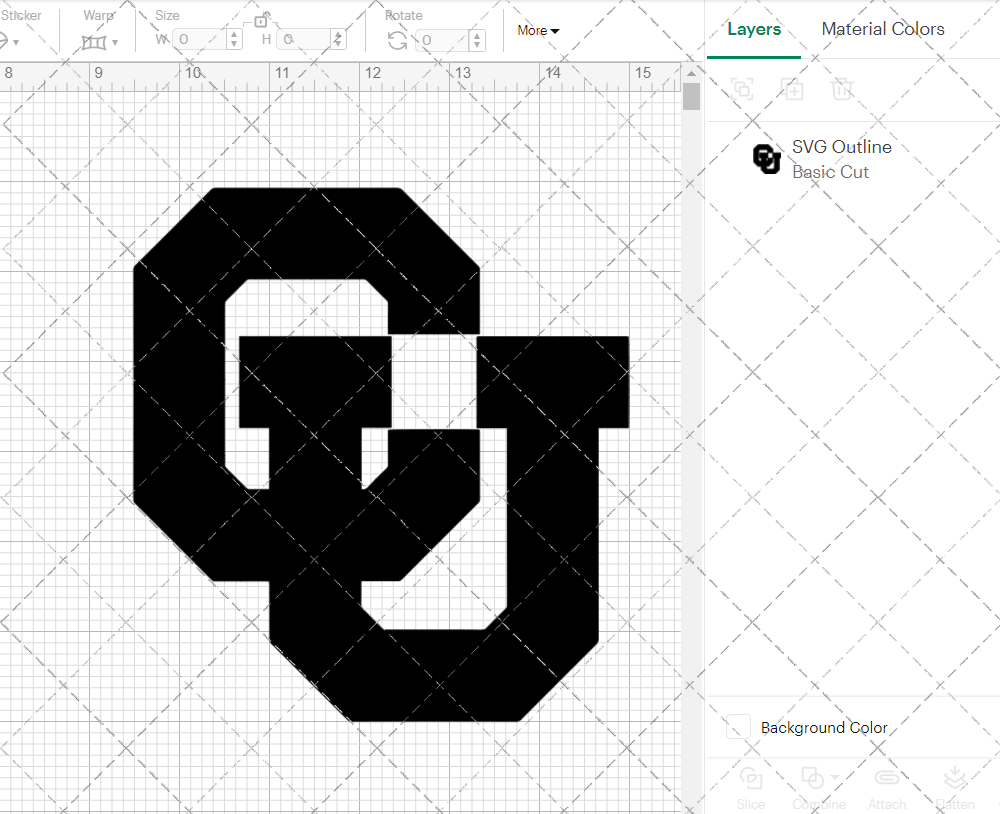This screenshot has width=1000, height=814.
Task: Click the Height stepper arrows
Action: (x=338, y=40)
